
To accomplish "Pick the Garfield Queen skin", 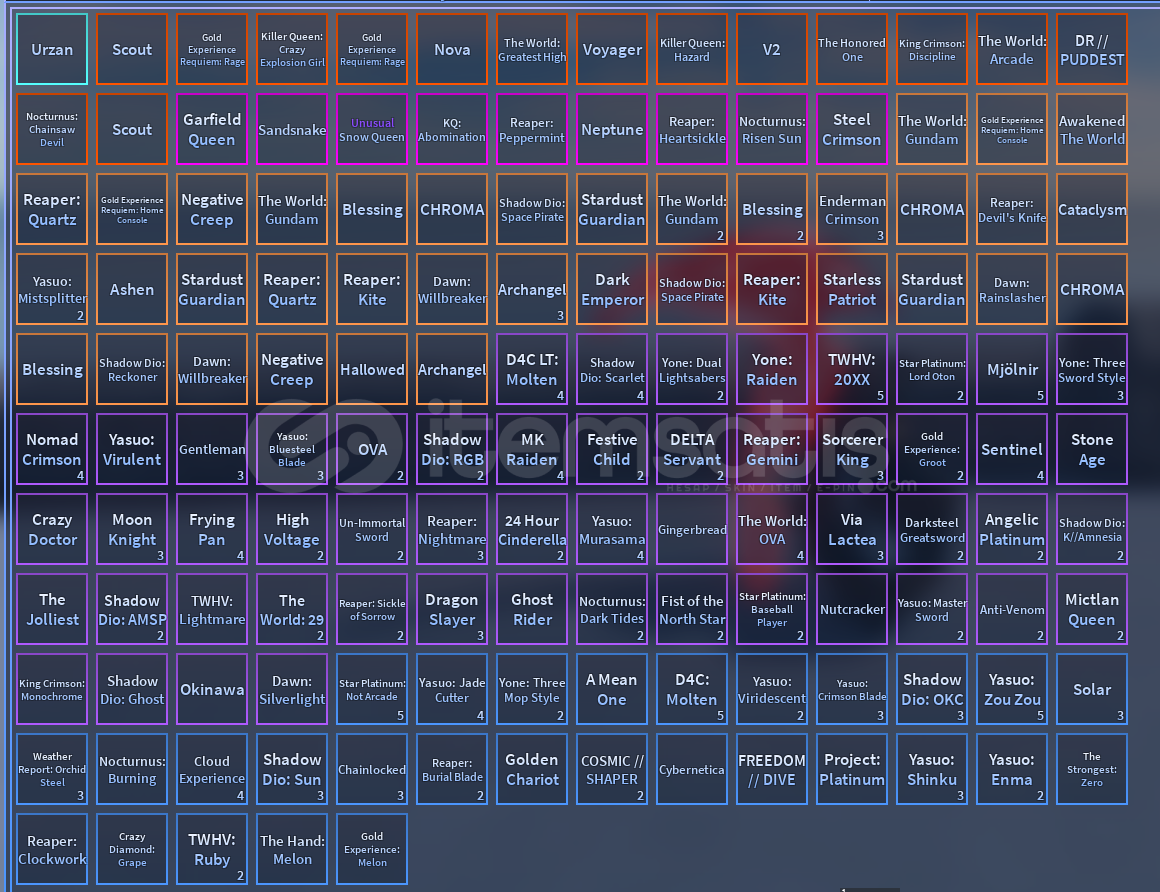I will (x=212, y=129).
